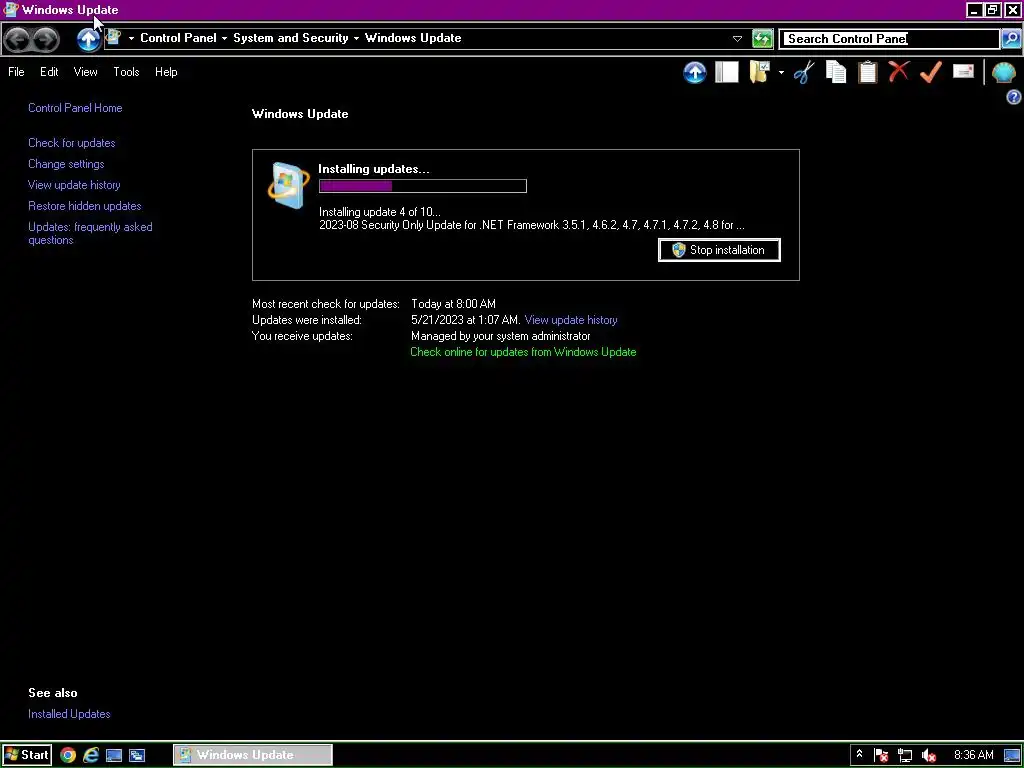Click the search magnifier button
The width and height of the screenshot is (1024, 768).
tap(1010, 39)
